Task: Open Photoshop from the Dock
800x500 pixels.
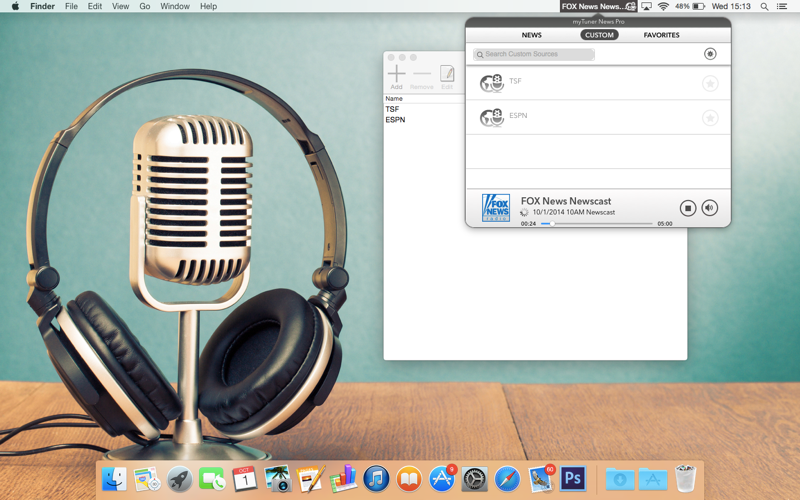Action: [573, 479]
